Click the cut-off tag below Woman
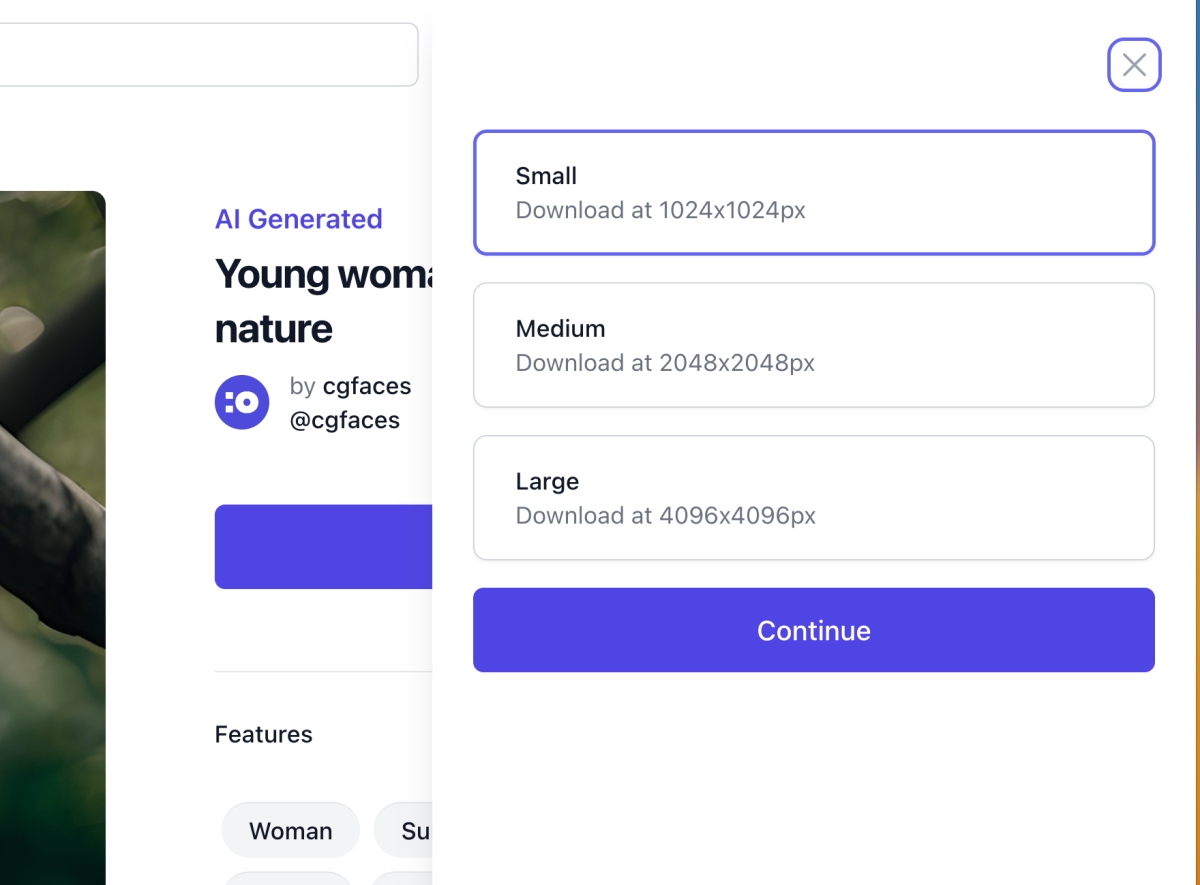Viewport: 1200px width, 885px height. (x=288, y=878)
